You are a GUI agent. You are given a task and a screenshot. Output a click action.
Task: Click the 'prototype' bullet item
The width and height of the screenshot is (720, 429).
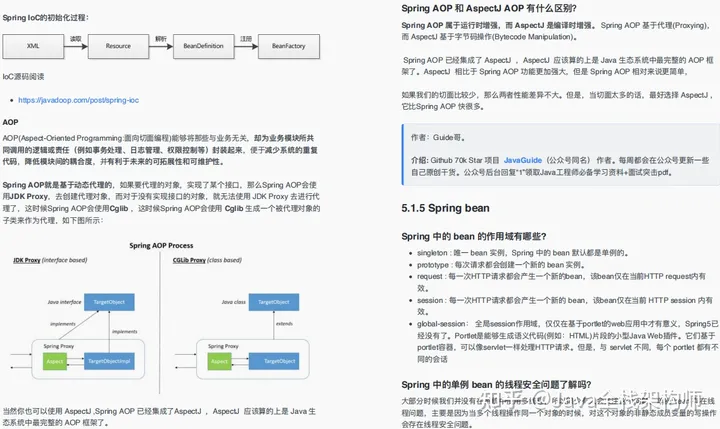(501, 265)
